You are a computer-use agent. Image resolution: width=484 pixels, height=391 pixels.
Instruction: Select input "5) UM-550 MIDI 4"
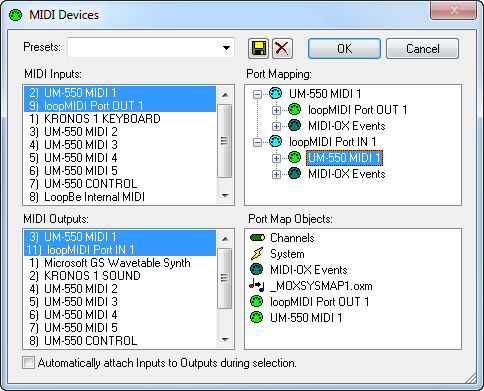(120, 158)
